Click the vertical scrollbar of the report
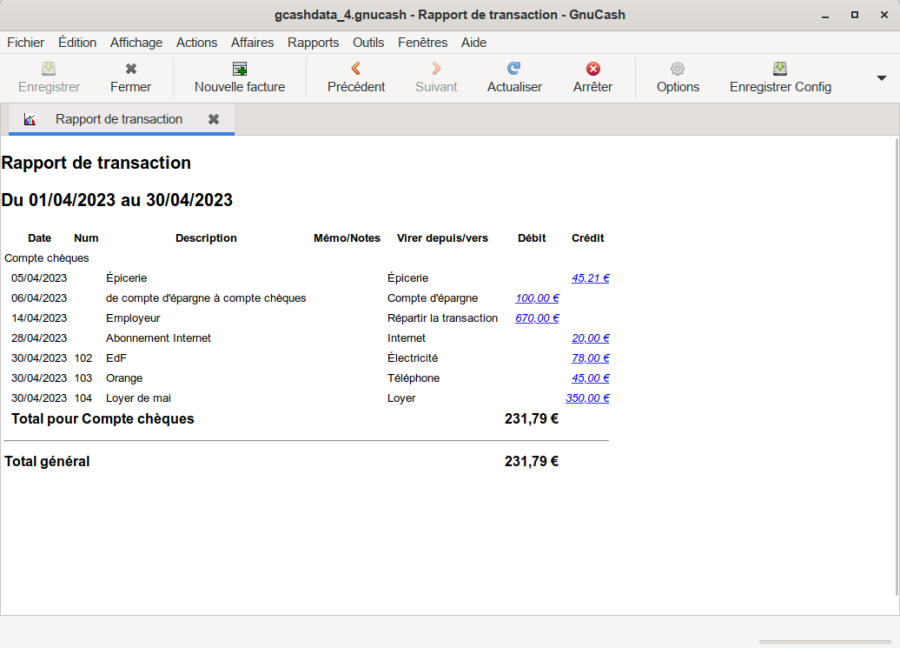Screen dimensions: 900x648 [x=895, y=370]
